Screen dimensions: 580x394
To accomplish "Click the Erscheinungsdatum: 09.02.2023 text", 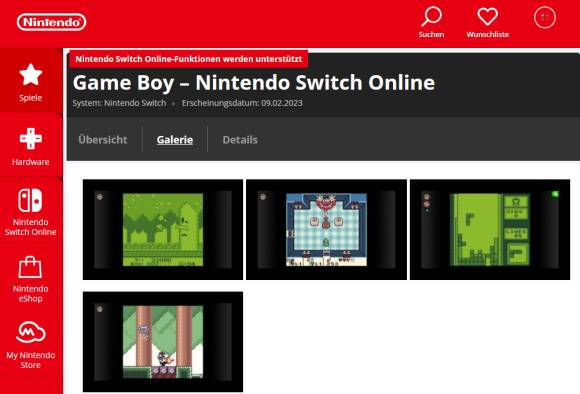I will click(242, 103).
